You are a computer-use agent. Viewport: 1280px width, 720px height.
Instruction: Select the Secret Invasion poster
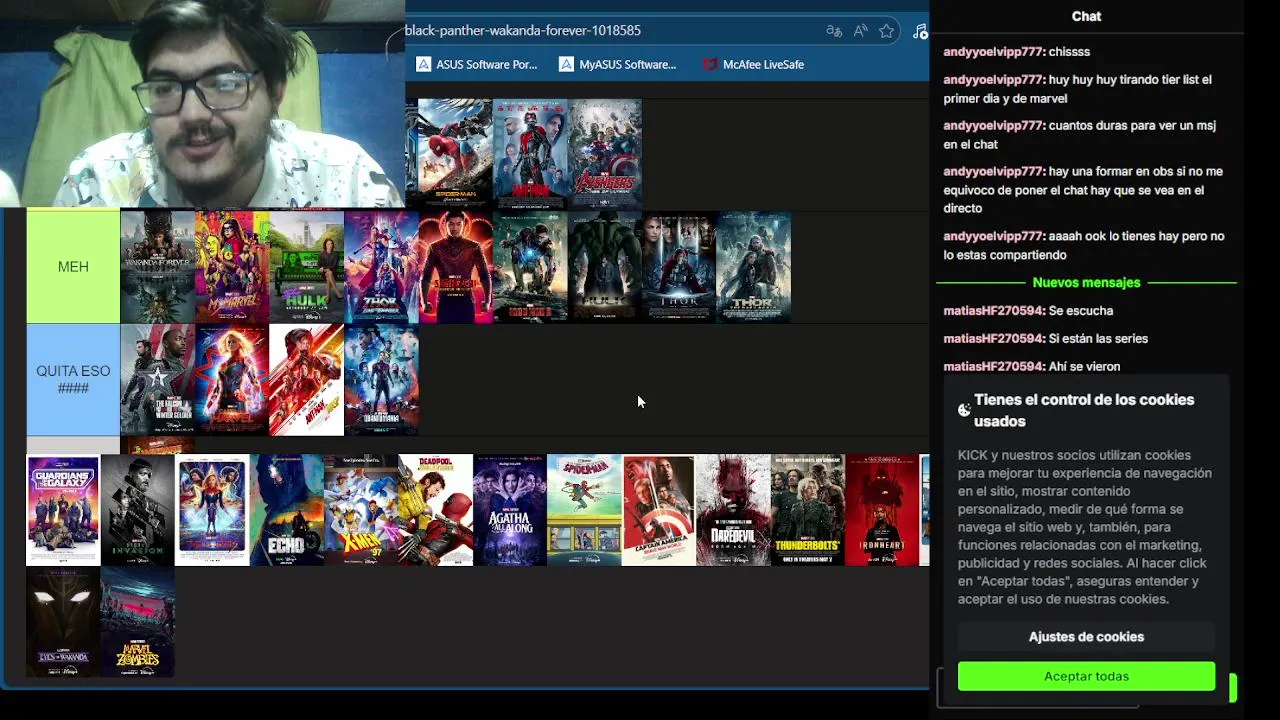point(138,510)
